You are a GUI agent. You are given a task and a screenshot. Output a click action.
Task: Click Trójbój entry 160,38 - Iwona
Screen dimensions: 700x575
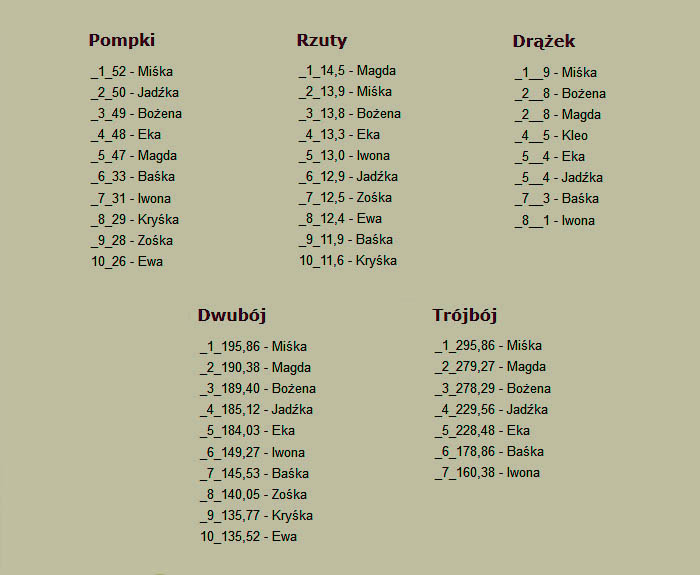coord(488,473)
